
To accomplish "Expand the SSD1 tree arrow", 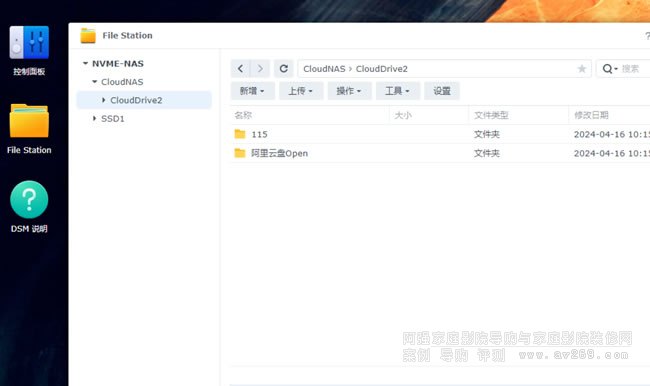I will point(95,118).
